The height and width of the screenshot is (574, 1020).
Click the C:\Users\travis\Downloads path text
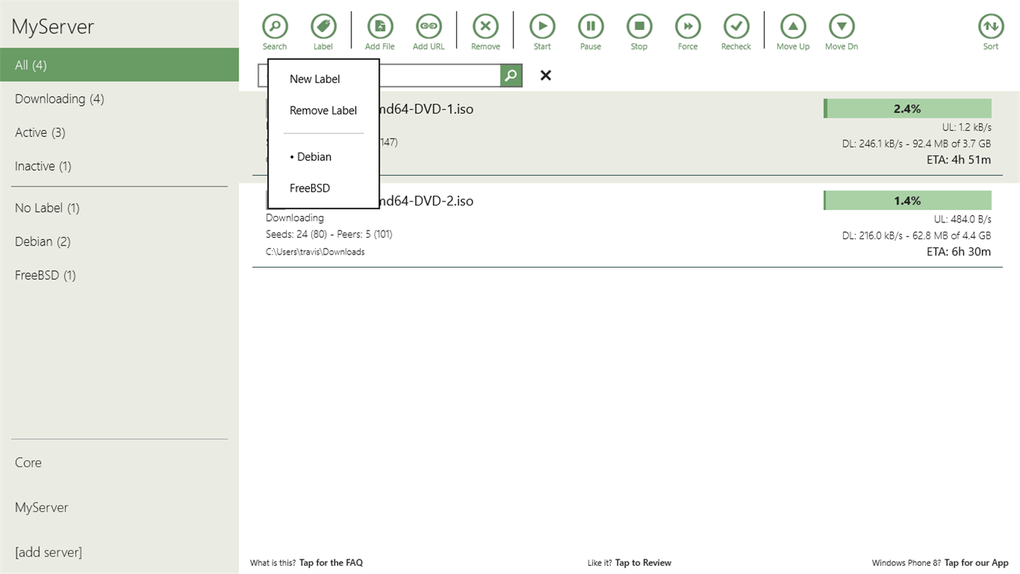click(x=315, y=252)
